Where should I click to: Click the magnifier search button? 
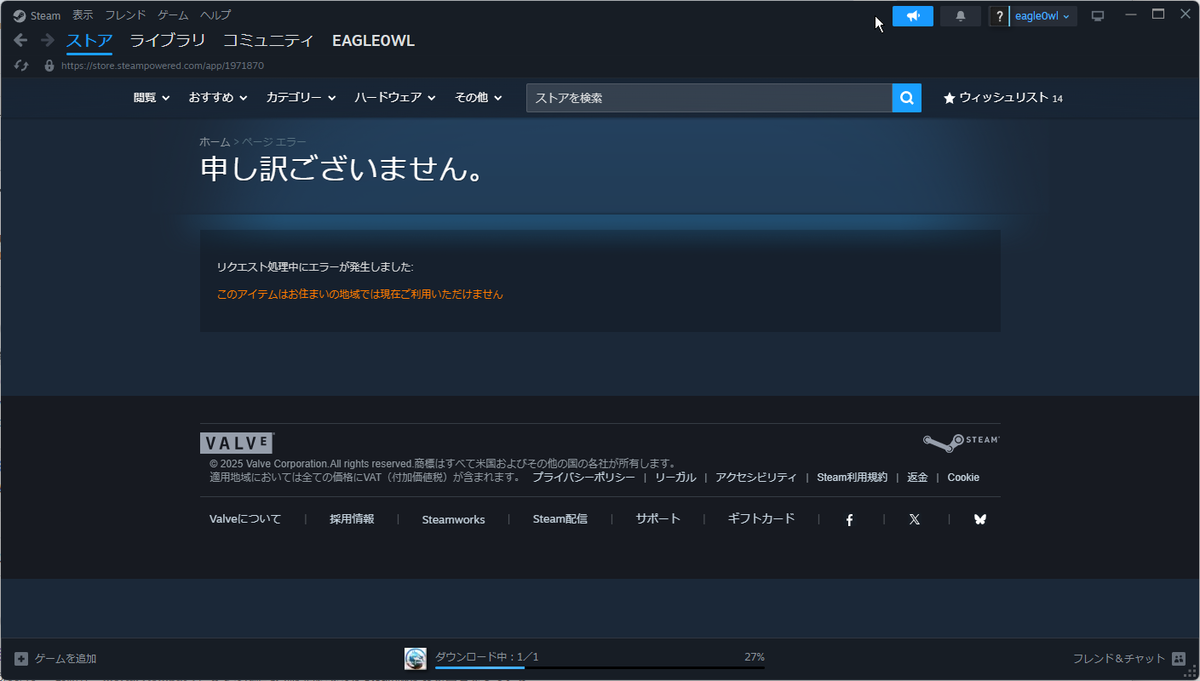pyautogui.click(x=906, y=98)
